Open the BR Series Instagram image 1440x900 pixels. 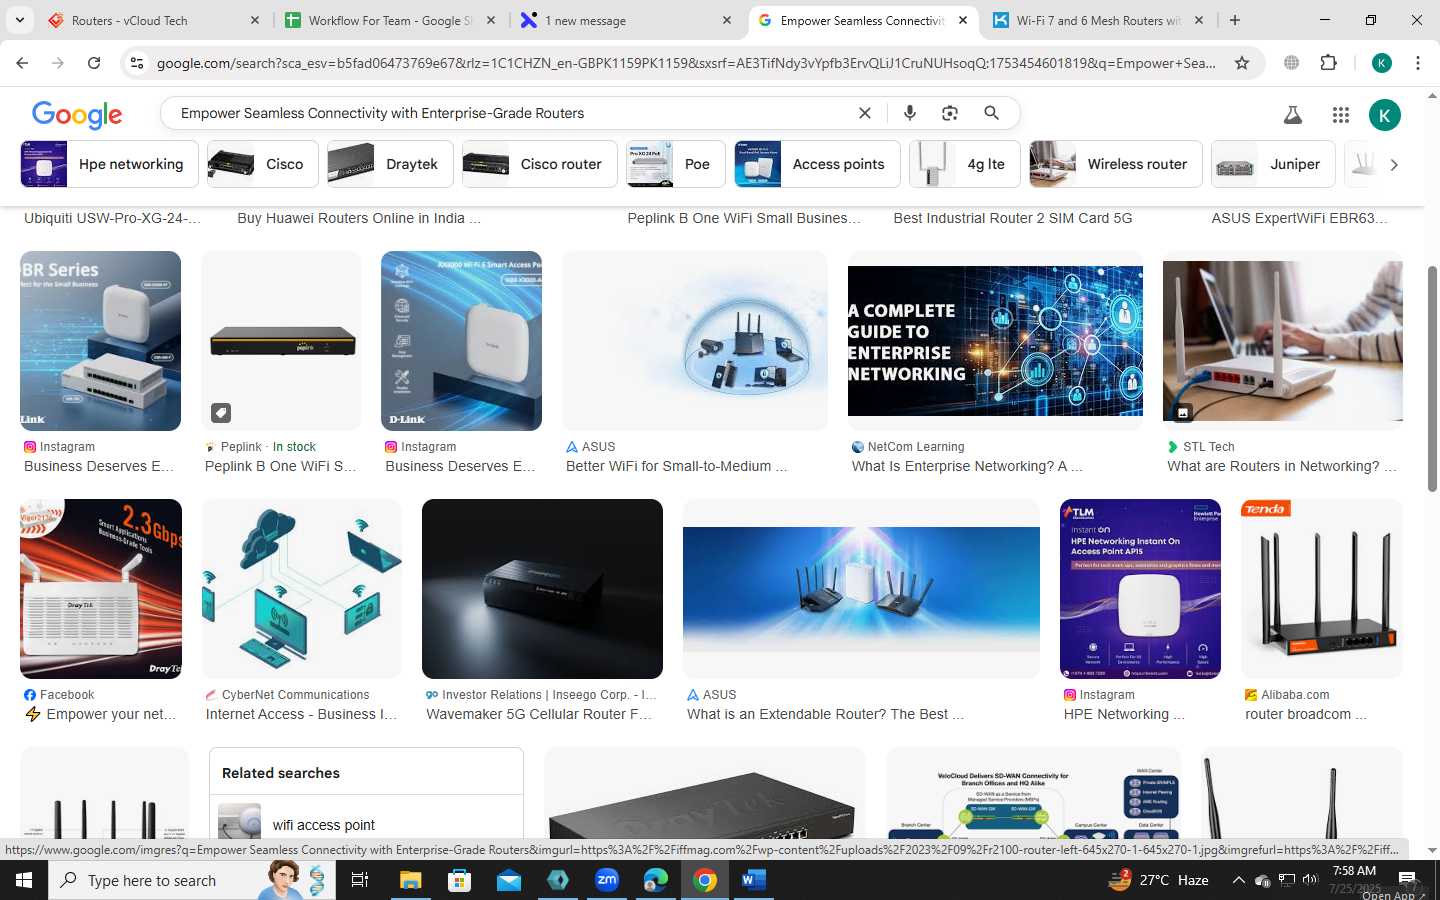[100, 341]
